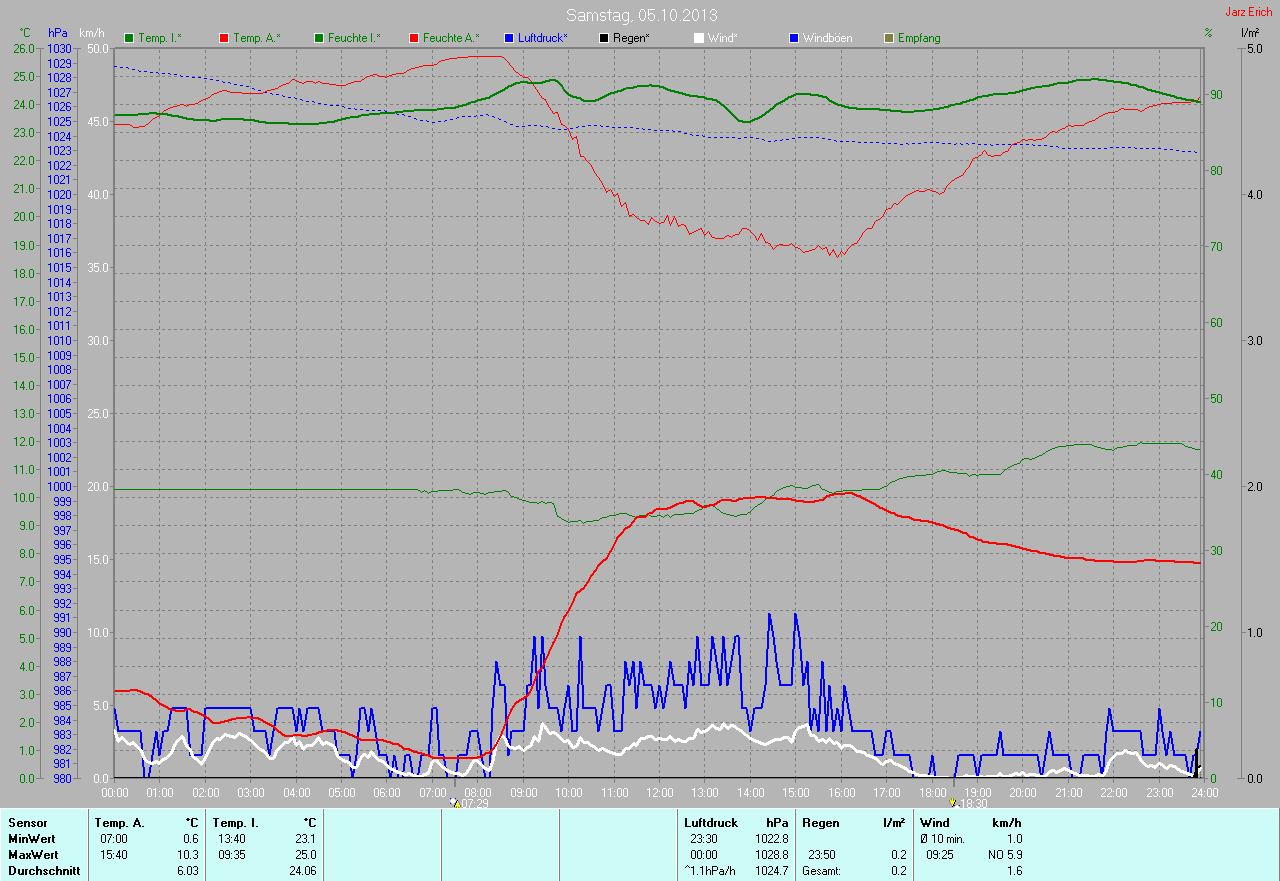Click the white Wind legend square
Viewport: 1280px width, 881px height.
tap(699, 38)
